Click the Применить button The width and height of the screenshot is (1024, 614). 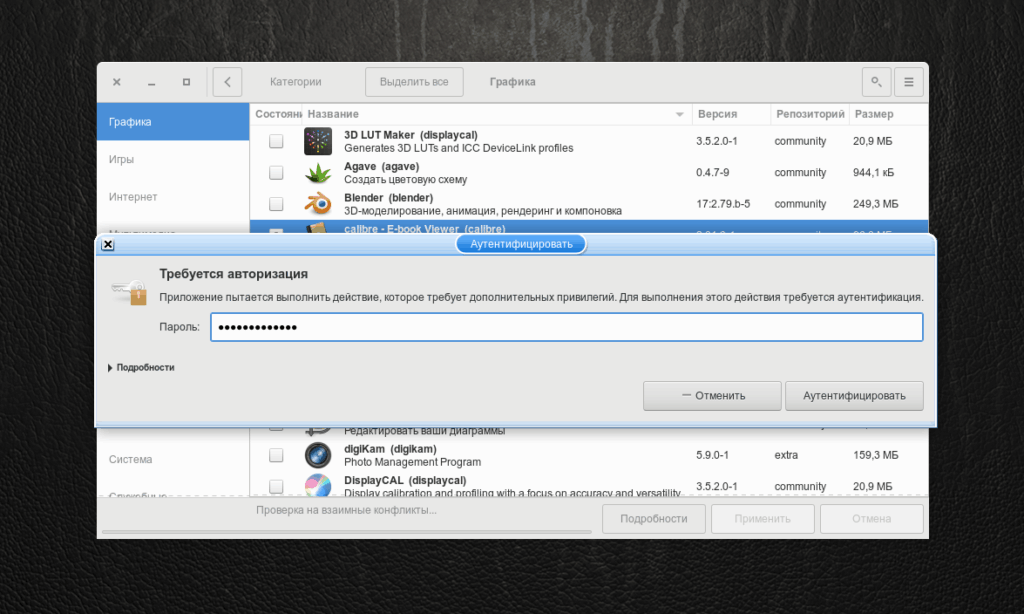(763, 519)
